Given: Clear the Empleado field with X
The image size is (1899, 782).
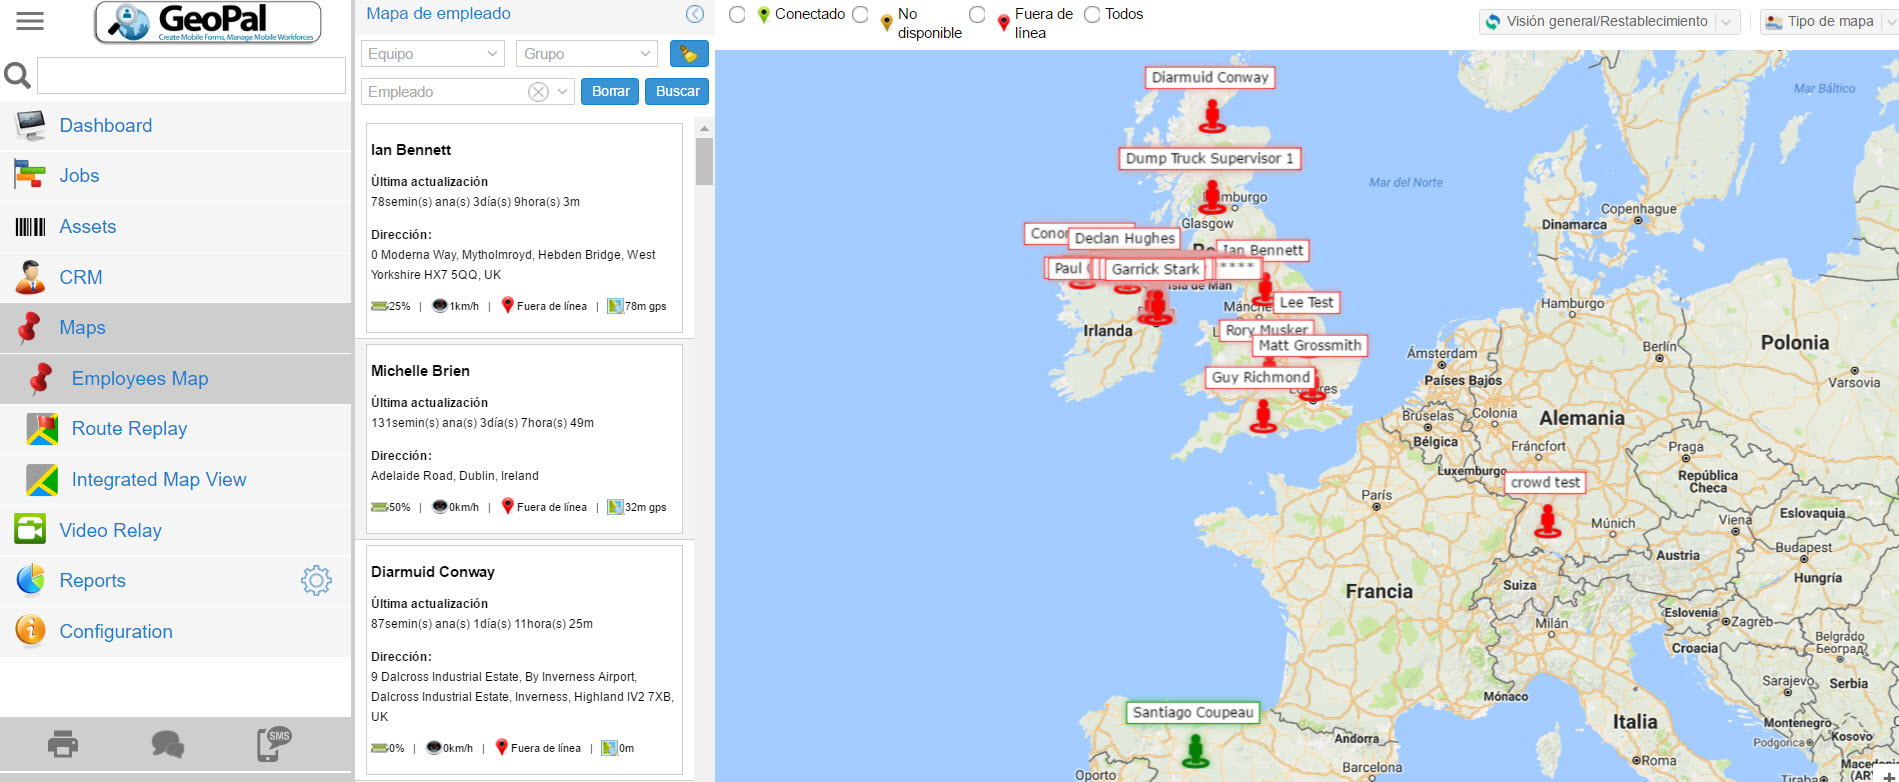Looking at the screenshot, I should coord(538,92).
